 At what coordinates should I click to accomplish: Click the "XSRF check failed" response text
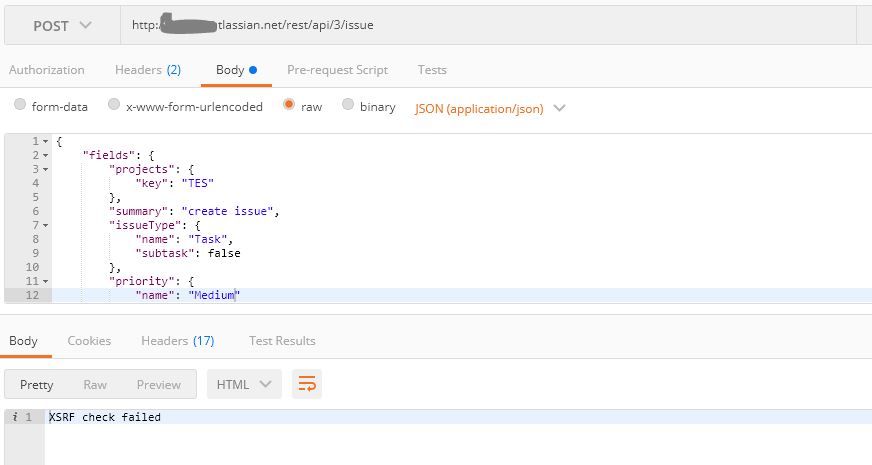tap(105, 417)
